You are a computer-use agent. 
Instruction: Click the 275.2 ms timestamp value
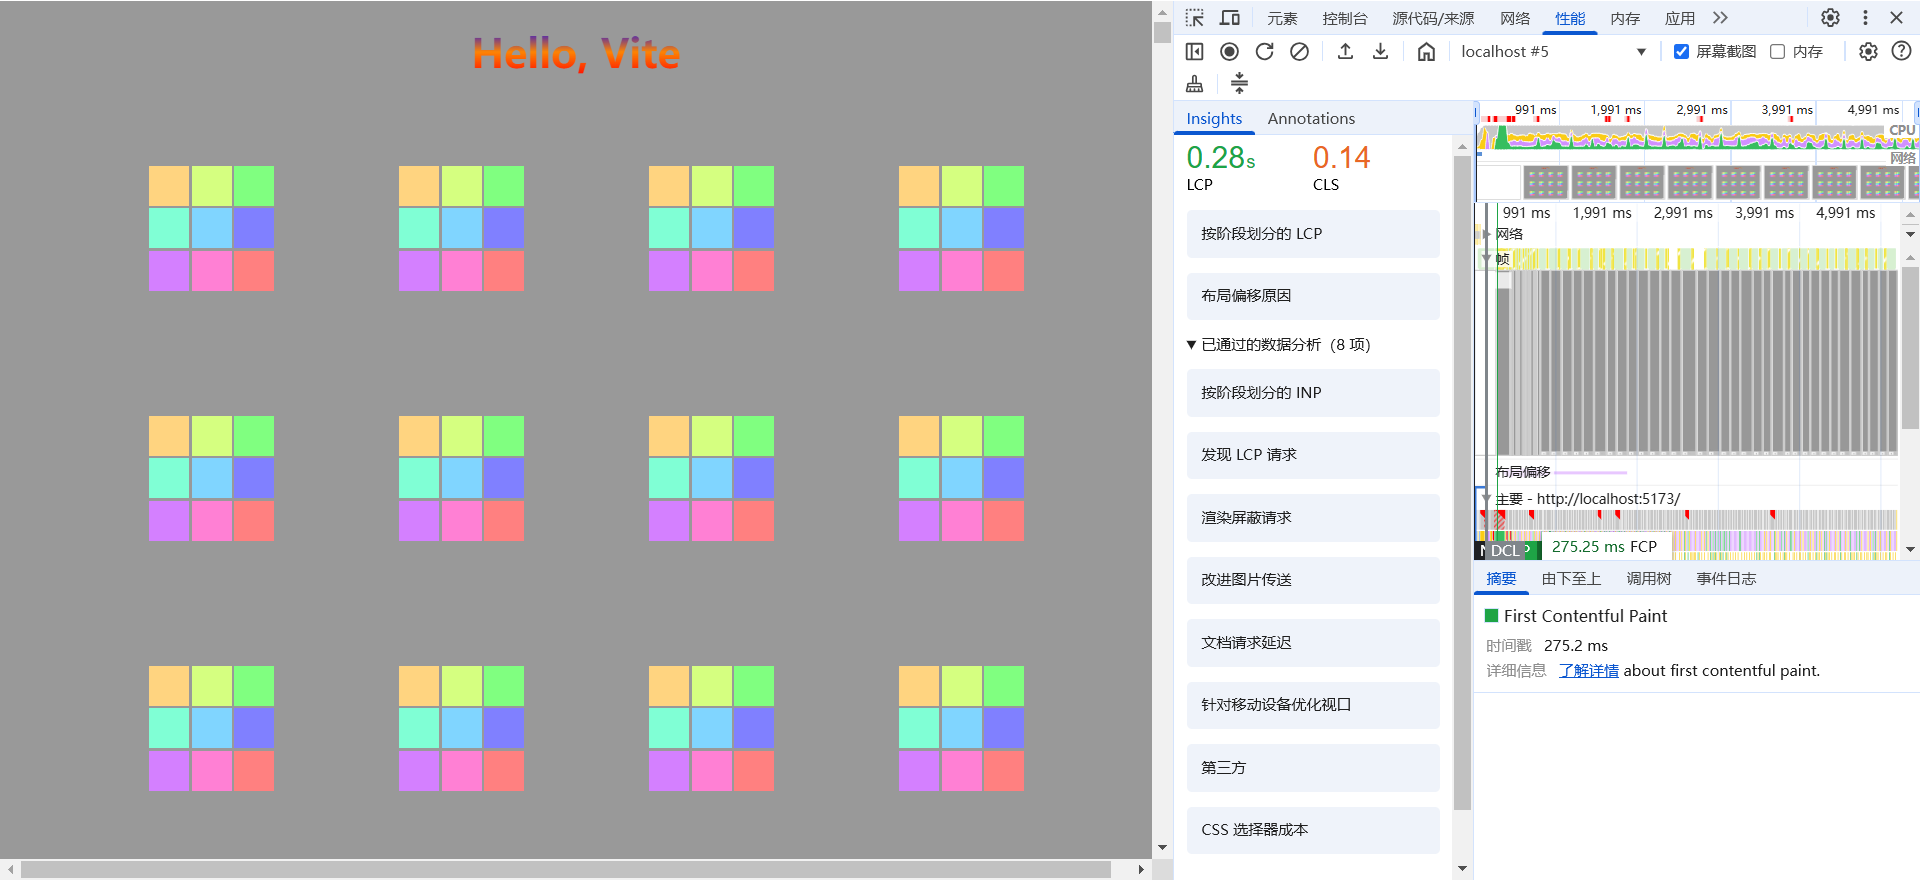[x=1576, y=646]
